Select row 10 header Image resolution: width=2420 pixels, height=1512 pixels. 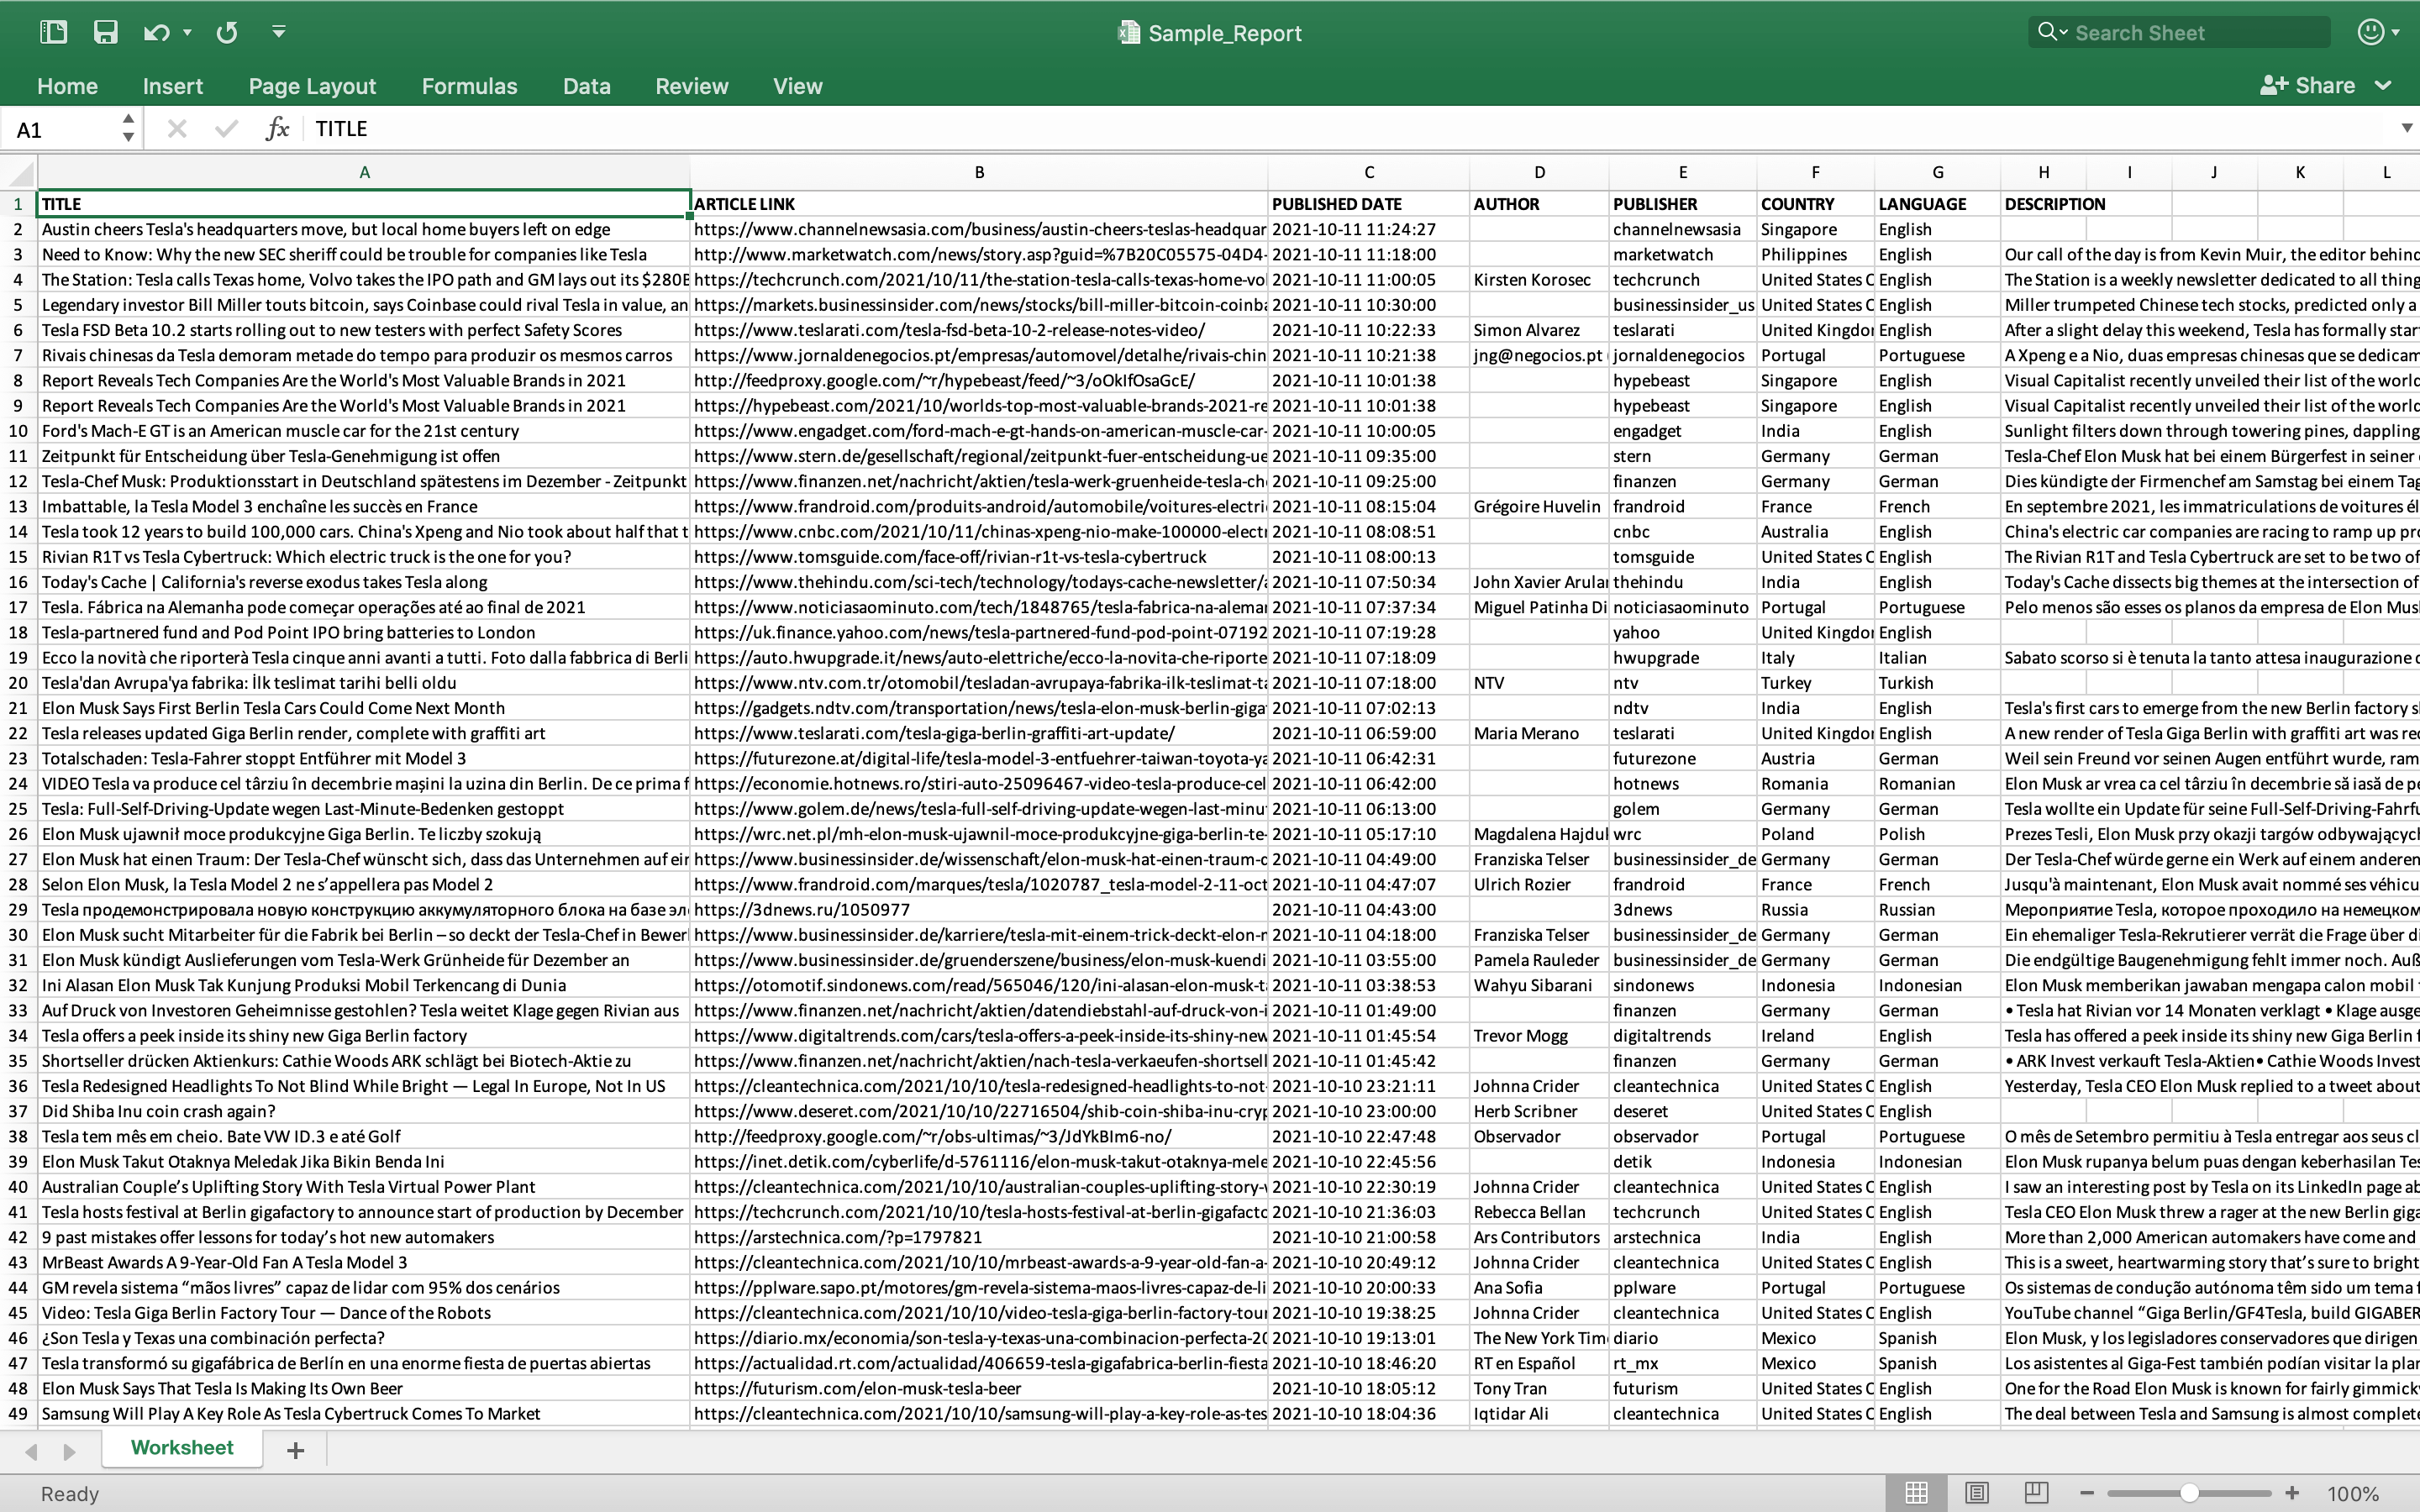coord(18,431)
